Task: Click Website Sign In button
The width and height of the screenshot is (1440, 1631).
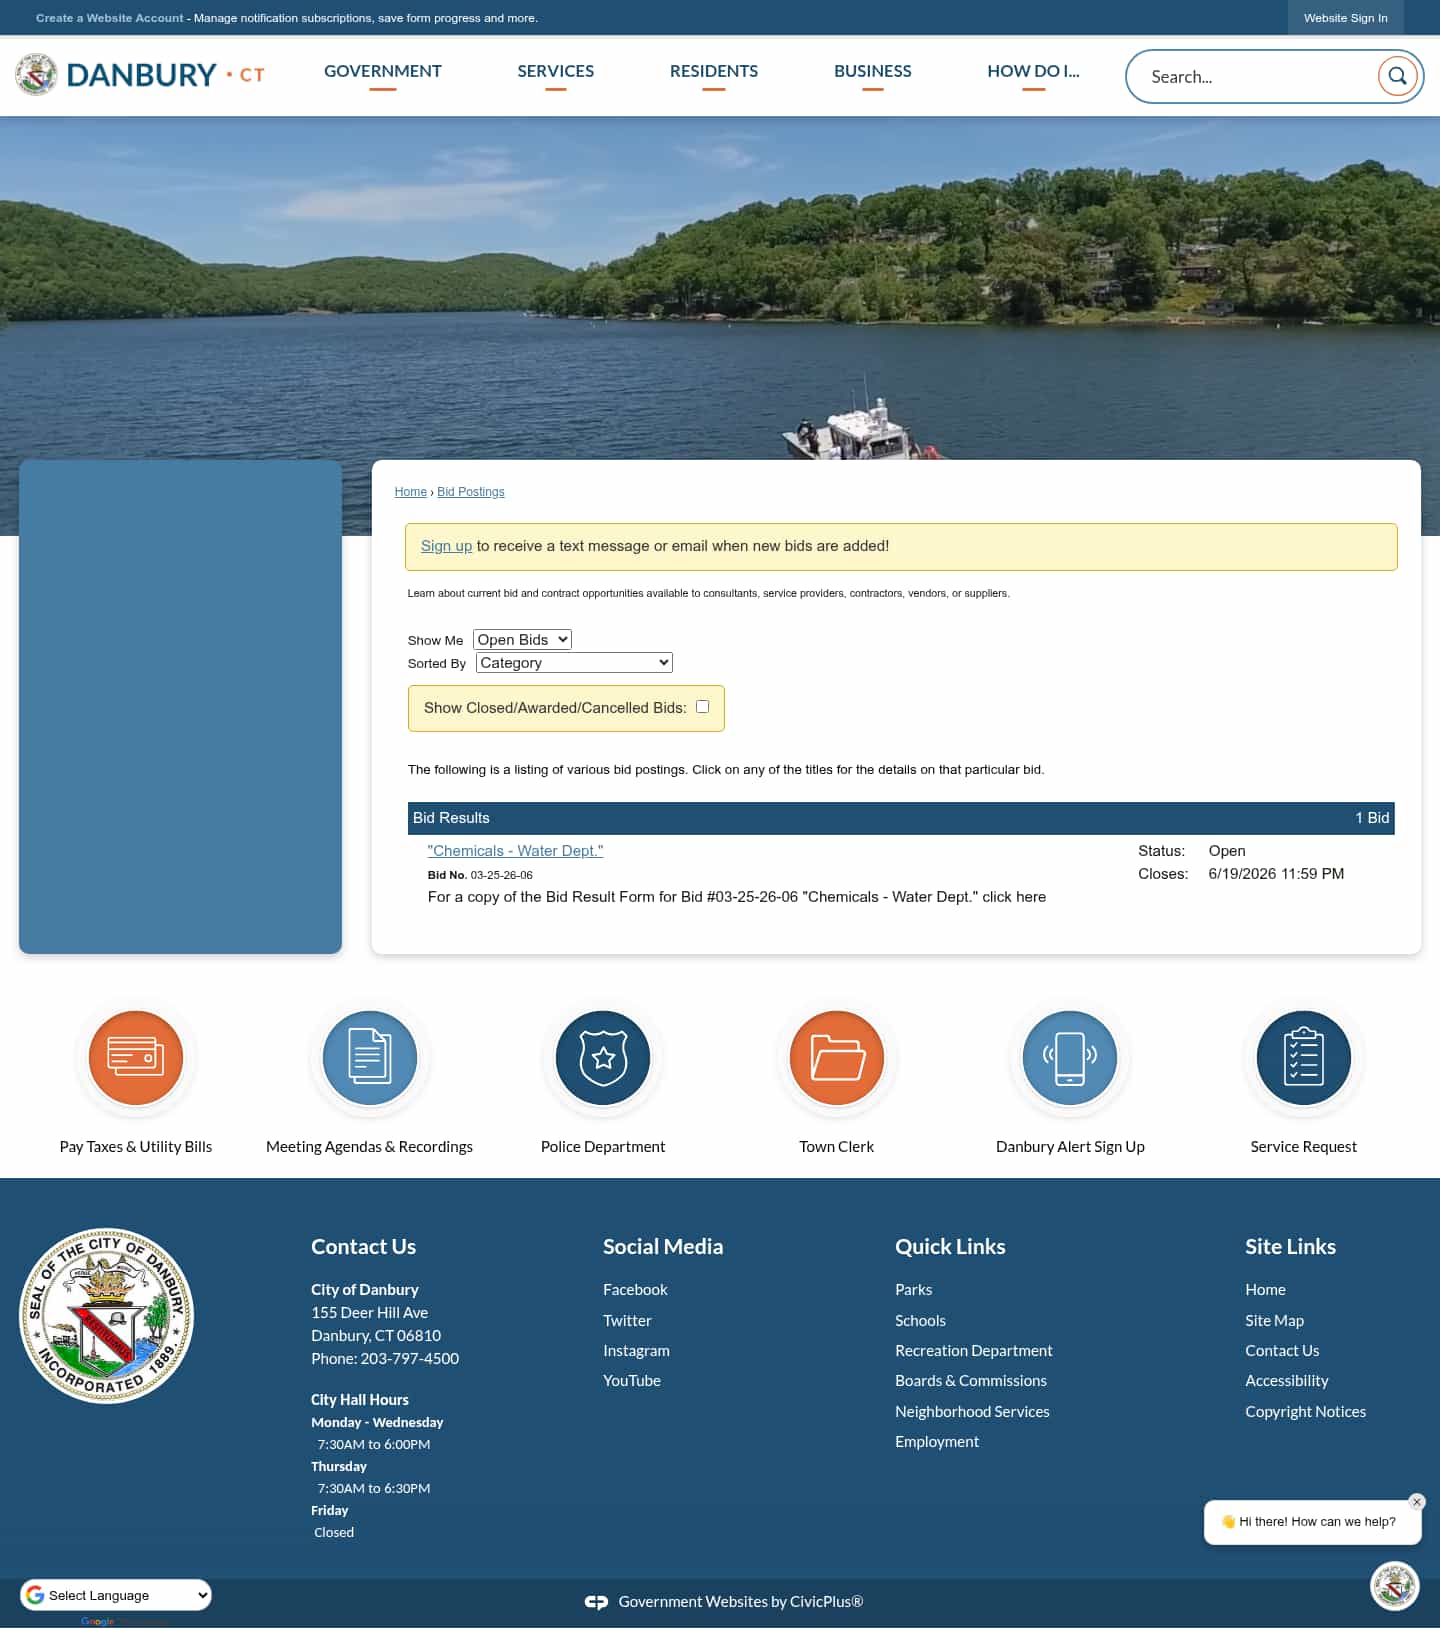Action: click(1345, 18)
